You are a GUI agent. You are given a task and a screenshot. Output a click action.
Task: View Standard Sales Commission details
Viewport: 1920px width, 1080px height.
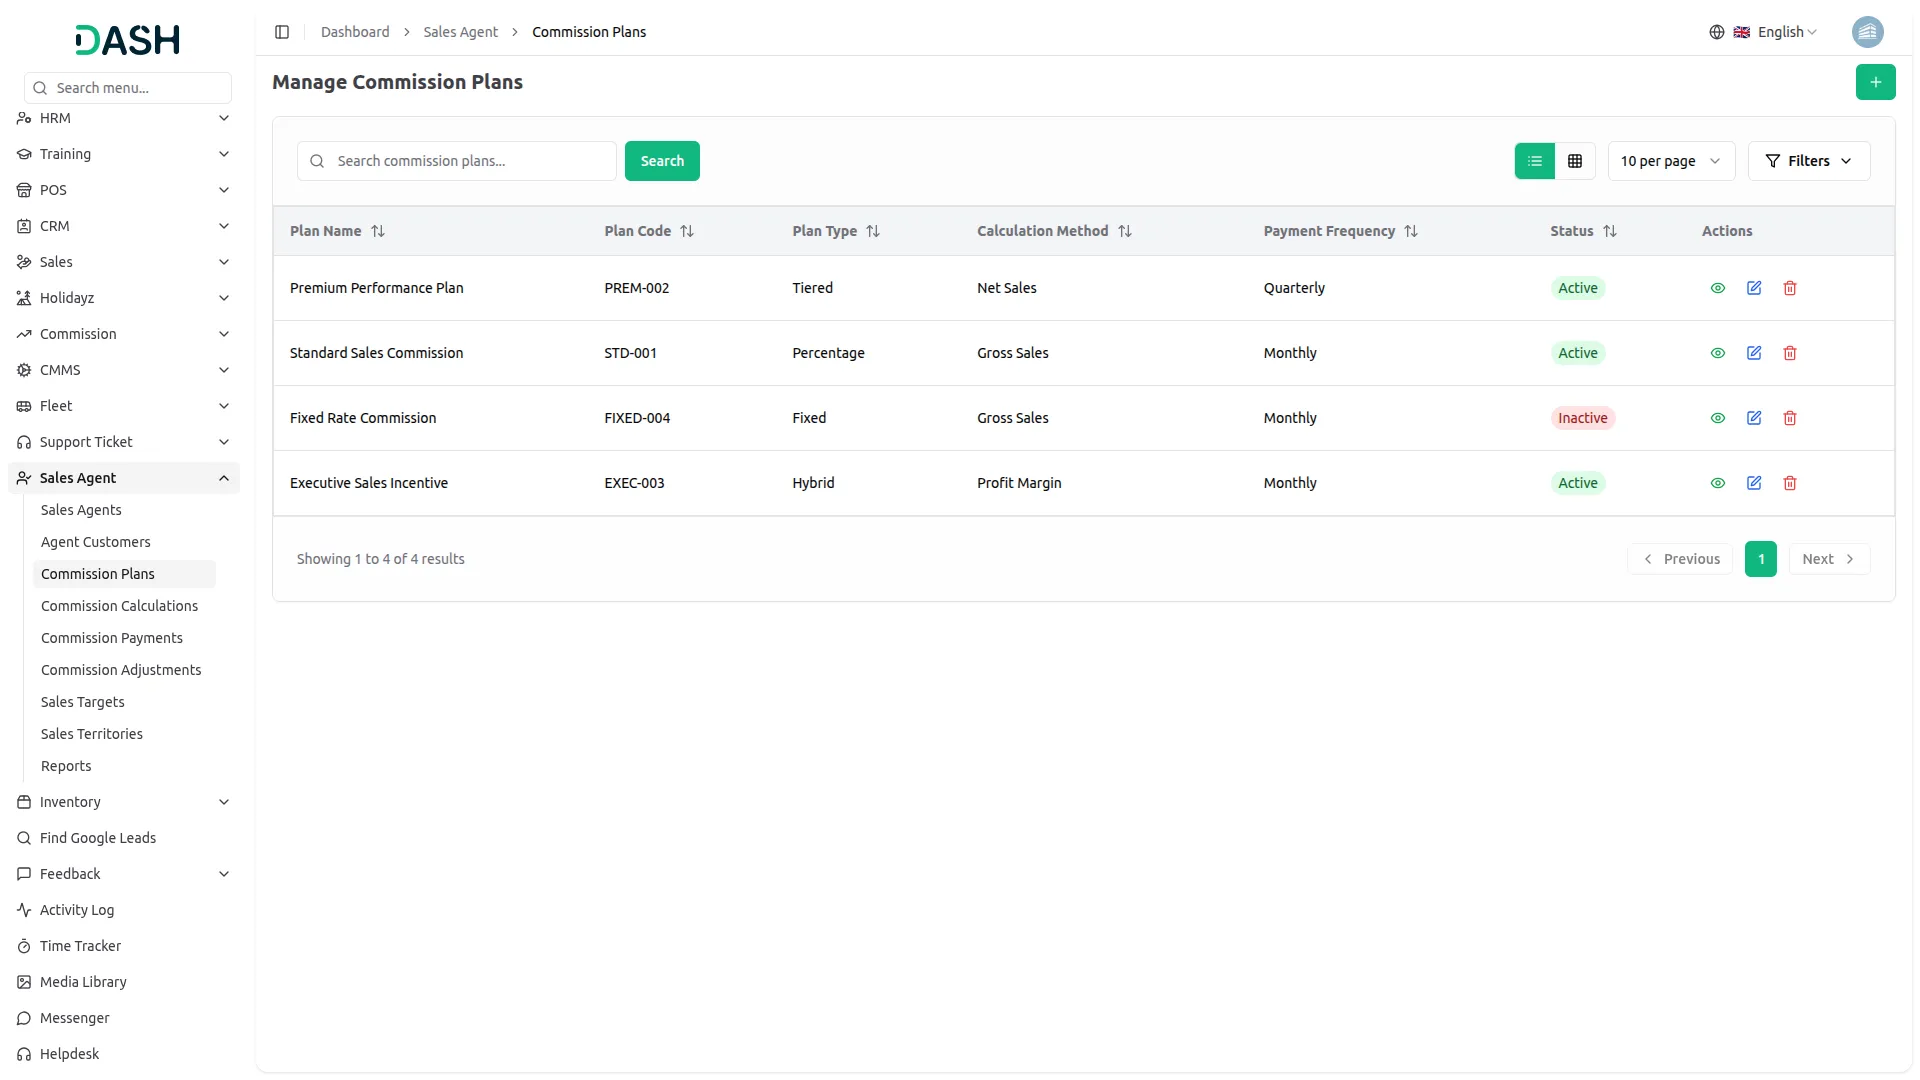click(x=1717, y=353)
